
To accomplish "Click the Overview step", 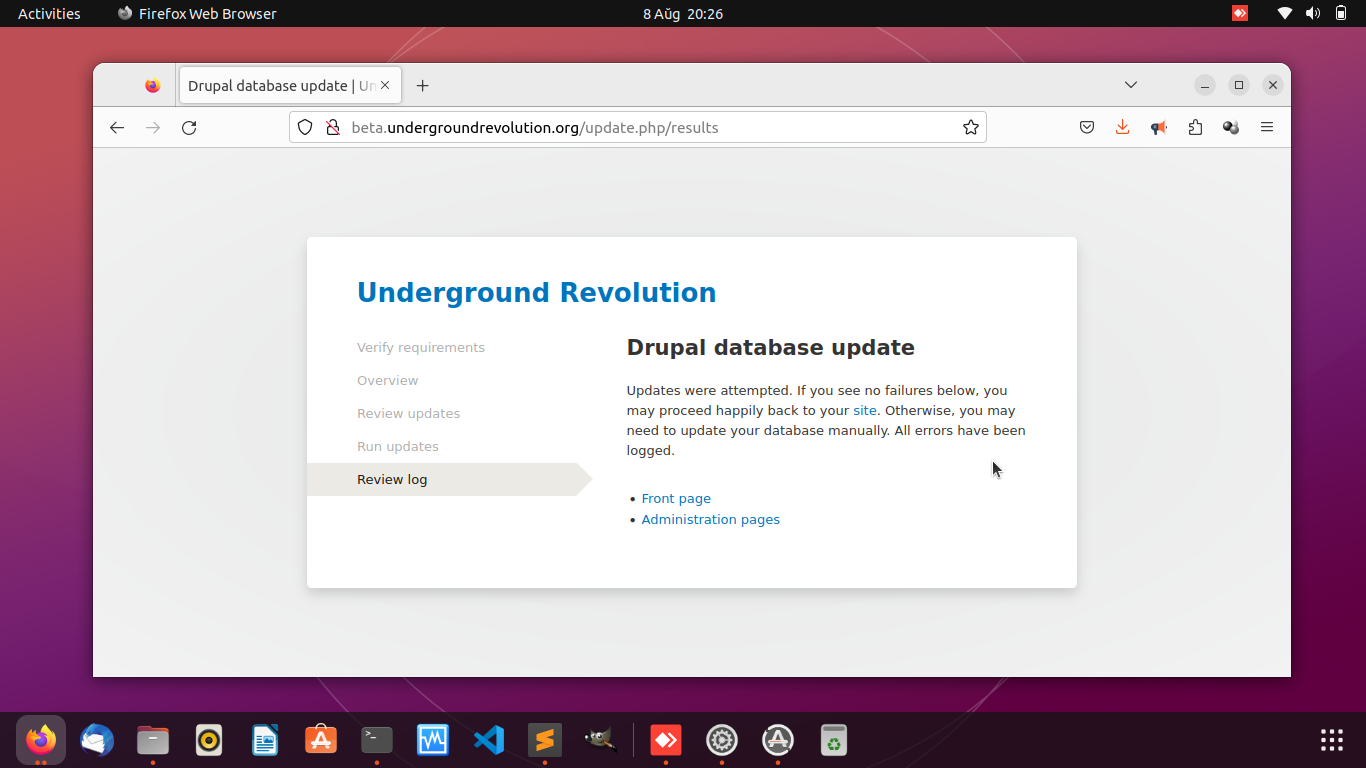I will pyautogui.click(x=388, y=381).
